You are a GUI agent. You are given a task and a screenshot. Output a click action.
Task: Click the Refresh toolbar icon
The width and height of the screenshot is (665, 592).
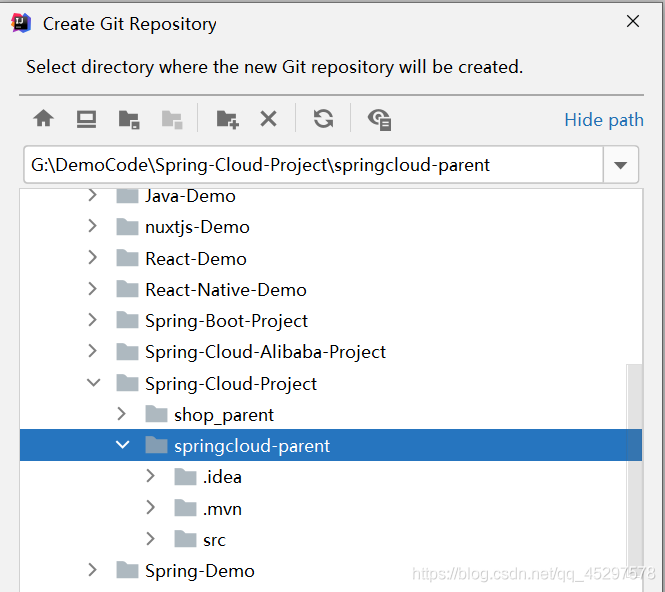(323, 119)
